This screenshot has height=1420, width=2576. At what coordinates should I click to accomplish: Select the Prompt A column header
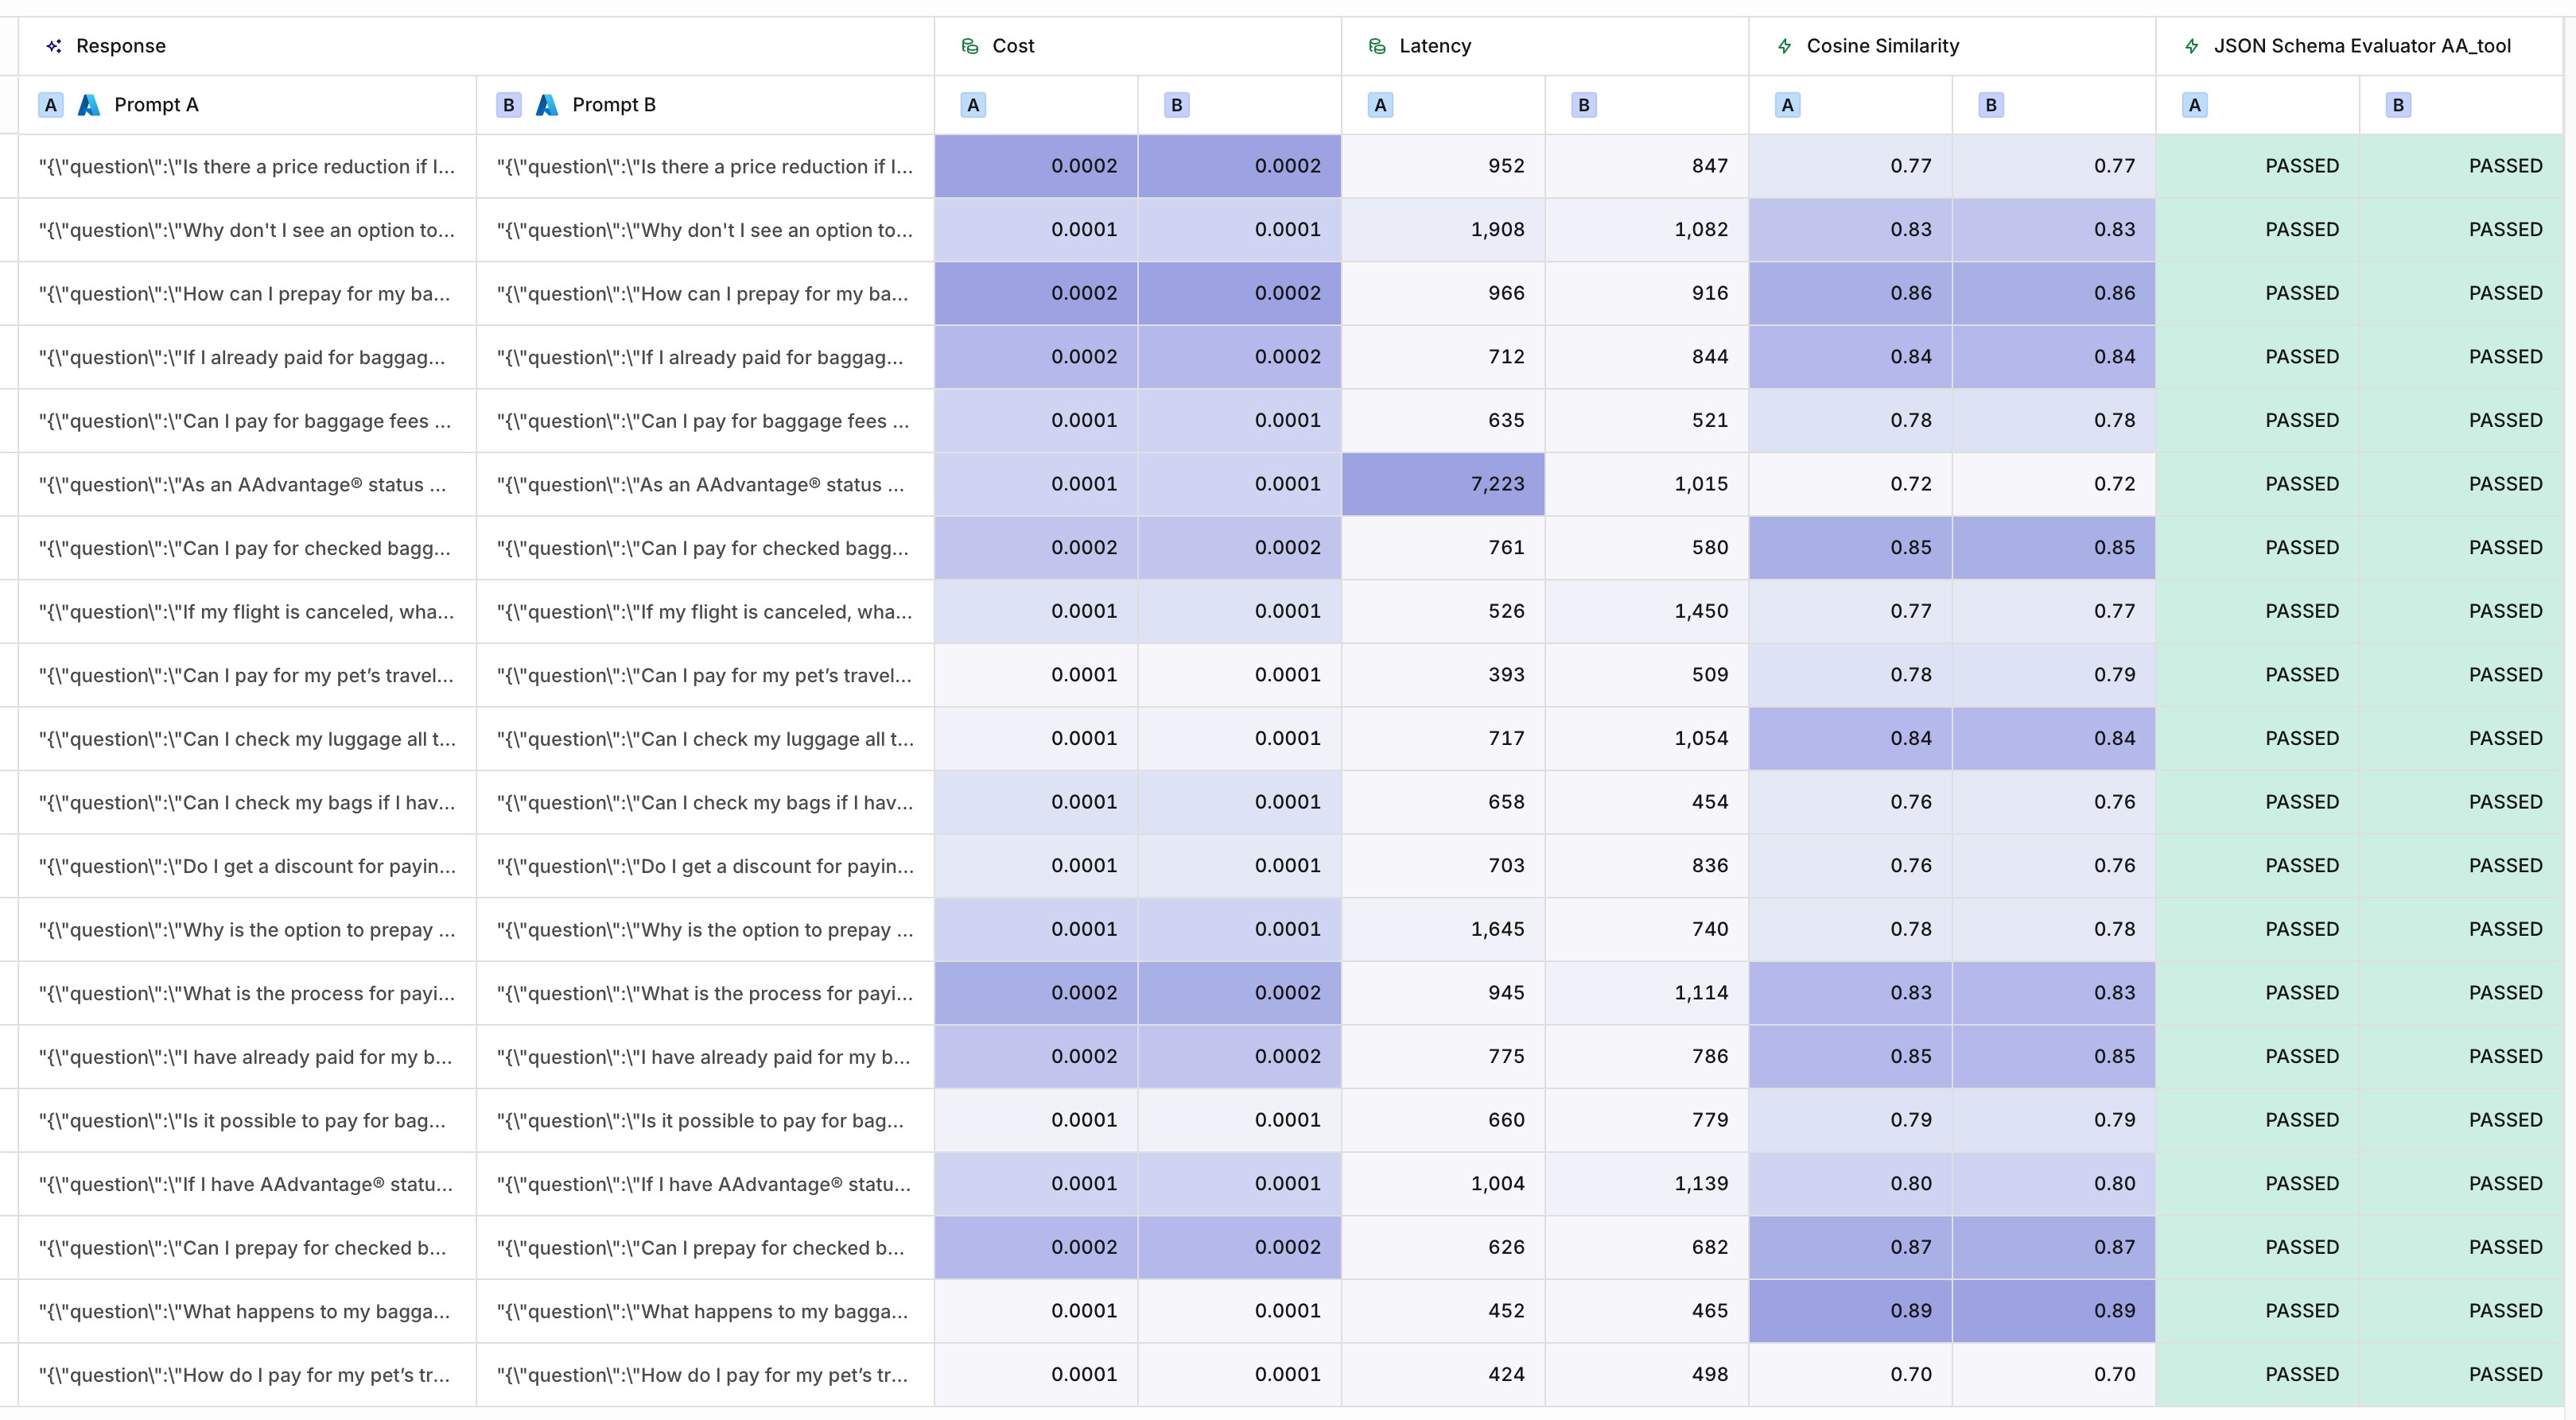[x=156, y=105]
